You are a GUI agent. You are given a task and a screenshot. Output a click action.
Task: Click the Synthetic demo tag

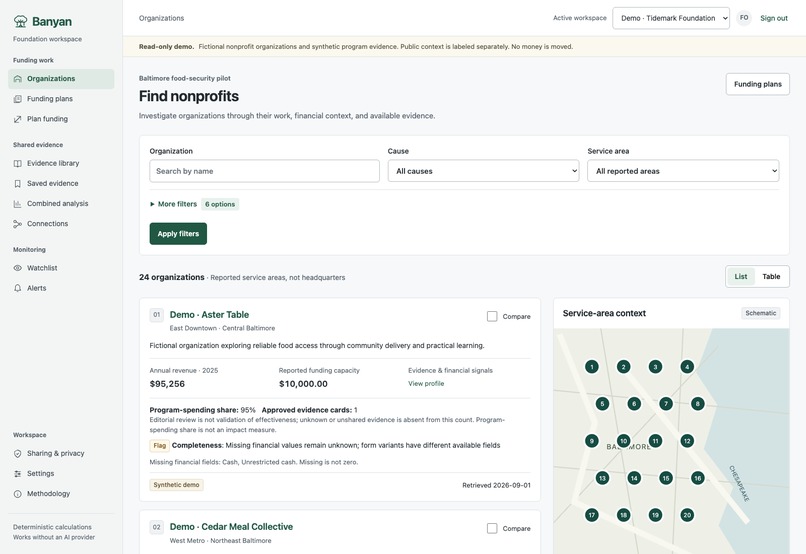pos(176,485)
